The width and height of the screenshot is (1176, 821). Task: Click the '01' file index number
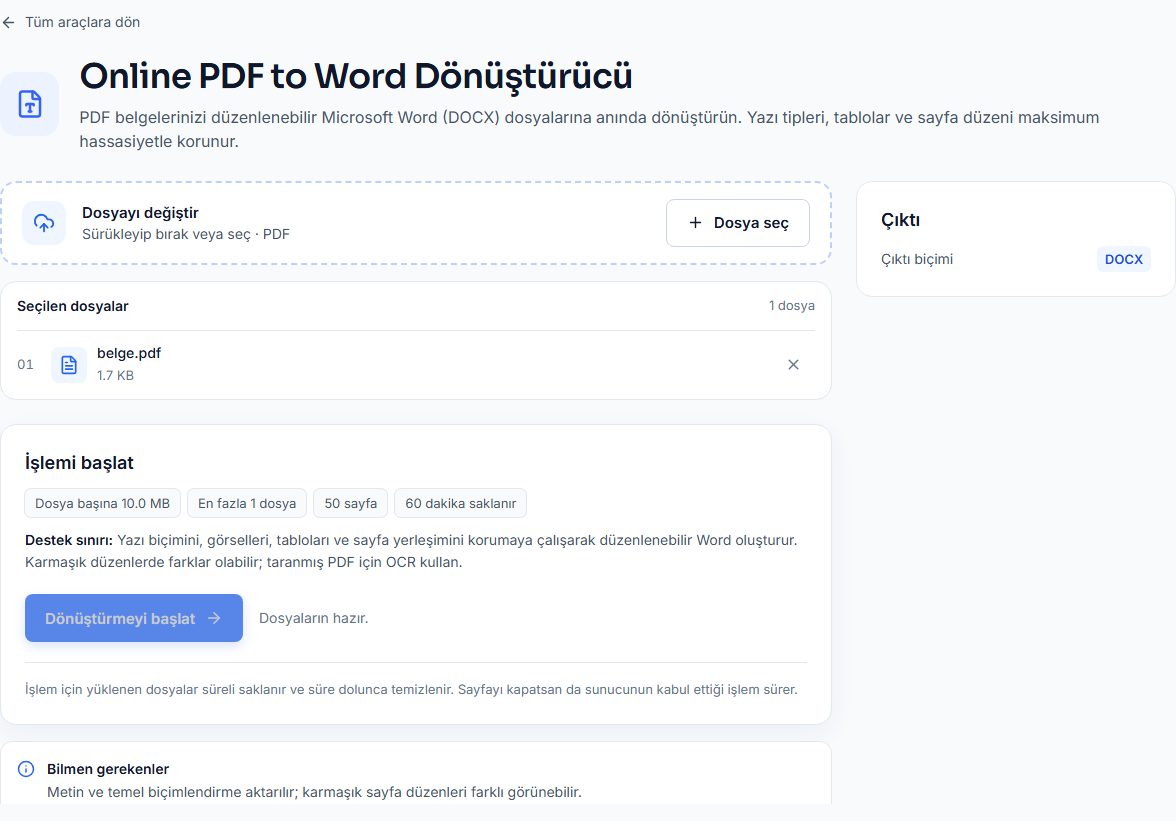tap(26, 364)
